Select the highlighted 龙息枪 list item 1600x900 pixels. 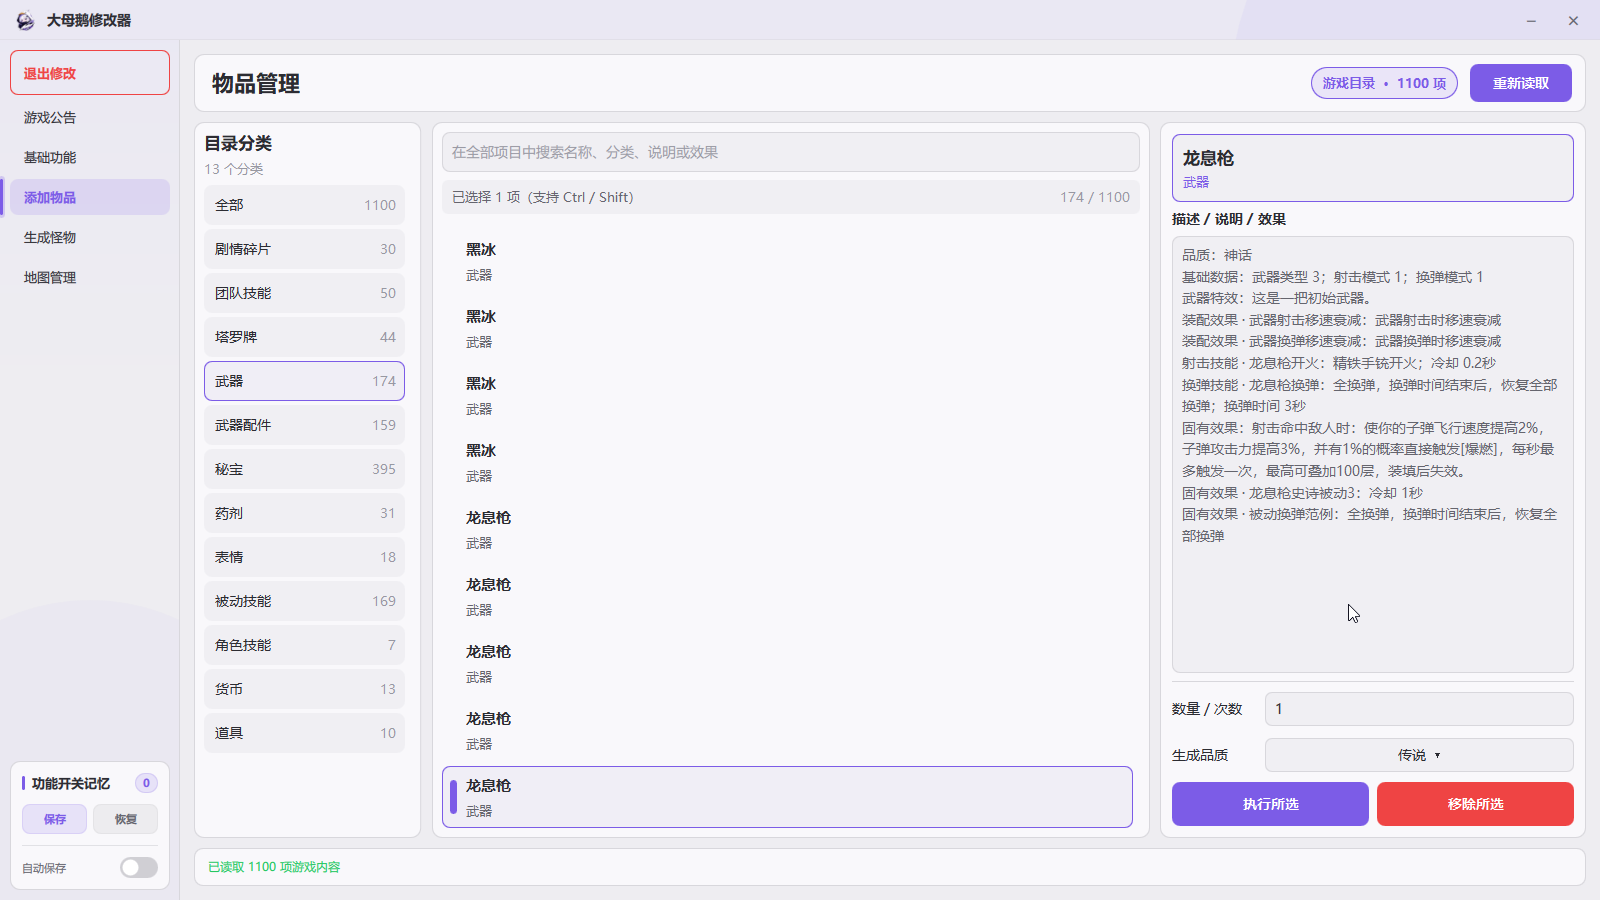[x=787, y=797]
